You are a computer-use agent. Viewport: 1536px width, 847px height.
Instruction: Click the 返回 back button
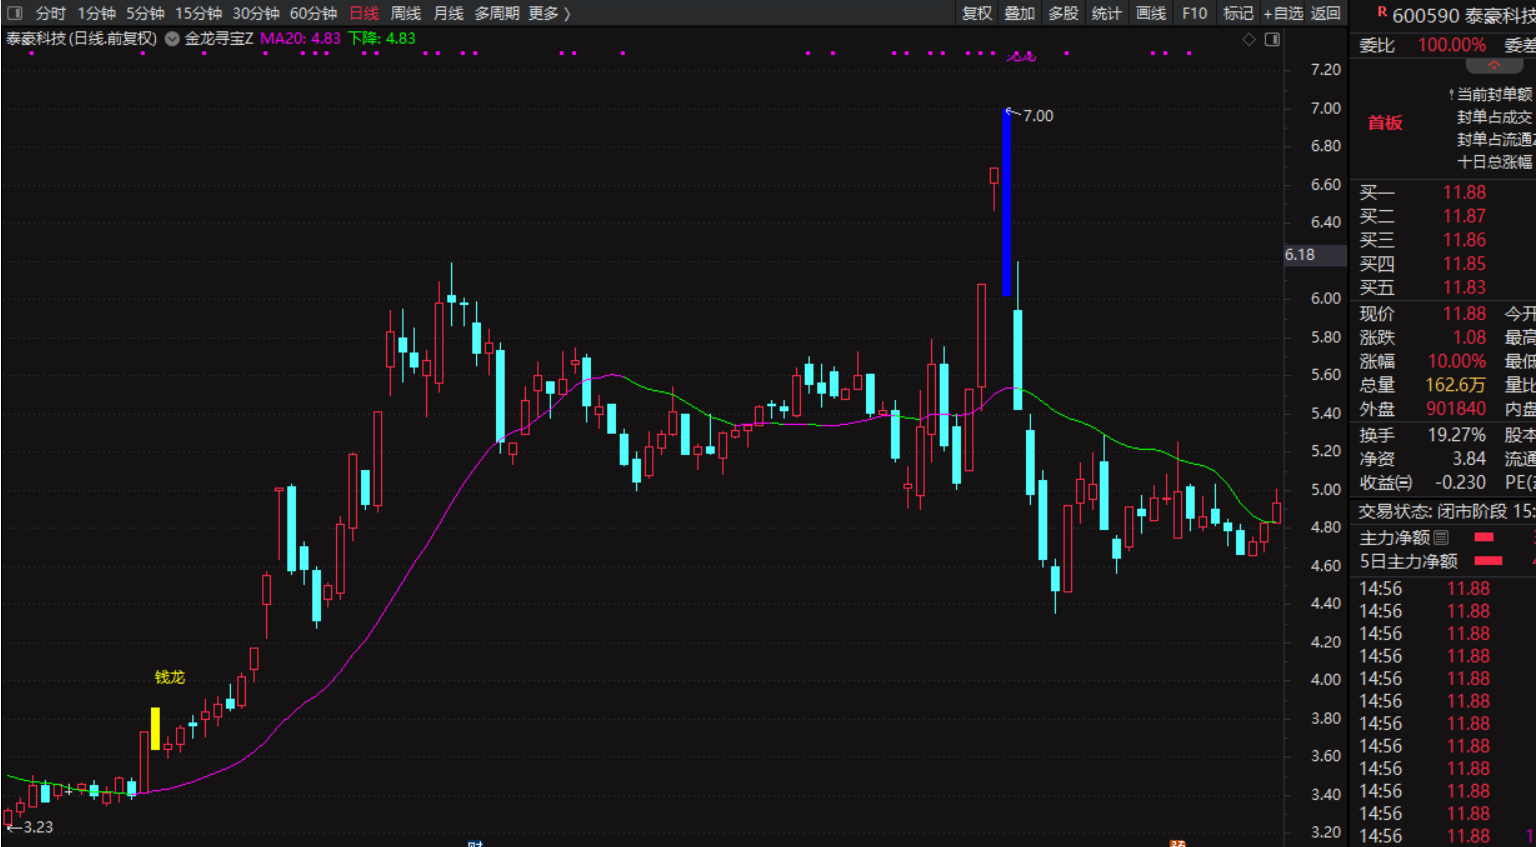[x=1325, y=13]
